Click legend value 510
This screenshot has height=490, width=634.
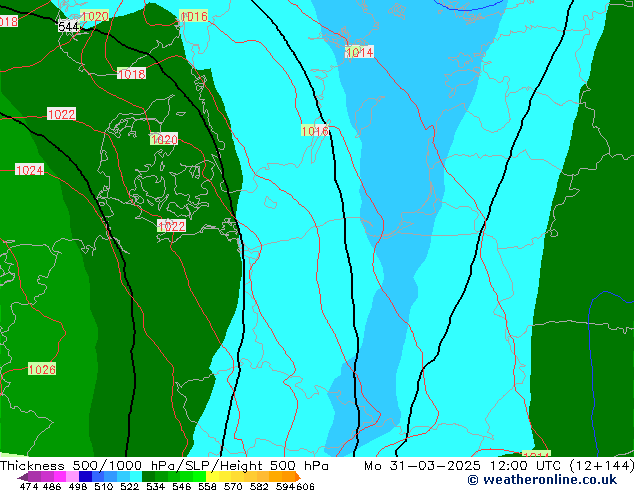click(x=104, y=486)
